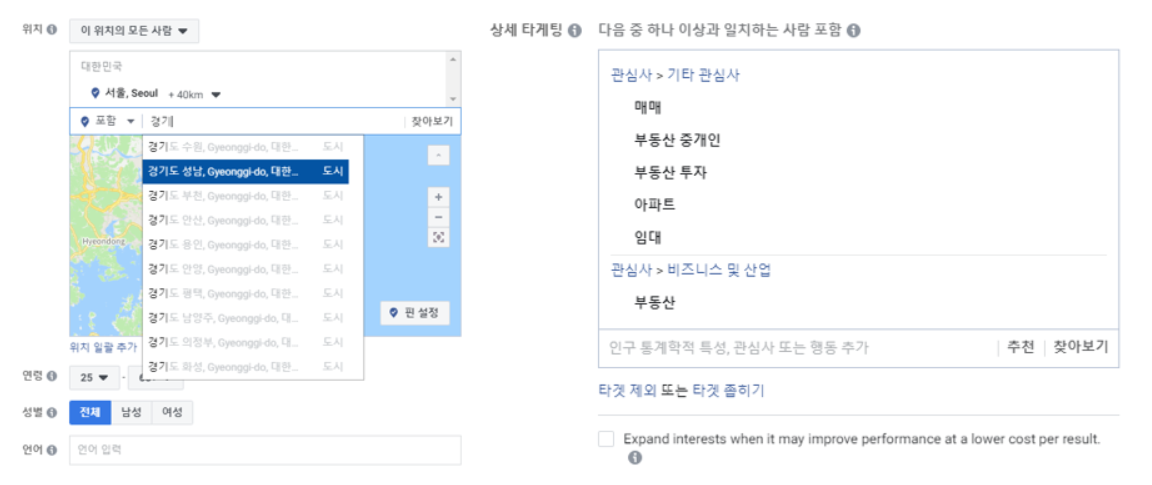Click the 핀 설정 button
Screen dimensions: 1152x485
click(415, 313)
